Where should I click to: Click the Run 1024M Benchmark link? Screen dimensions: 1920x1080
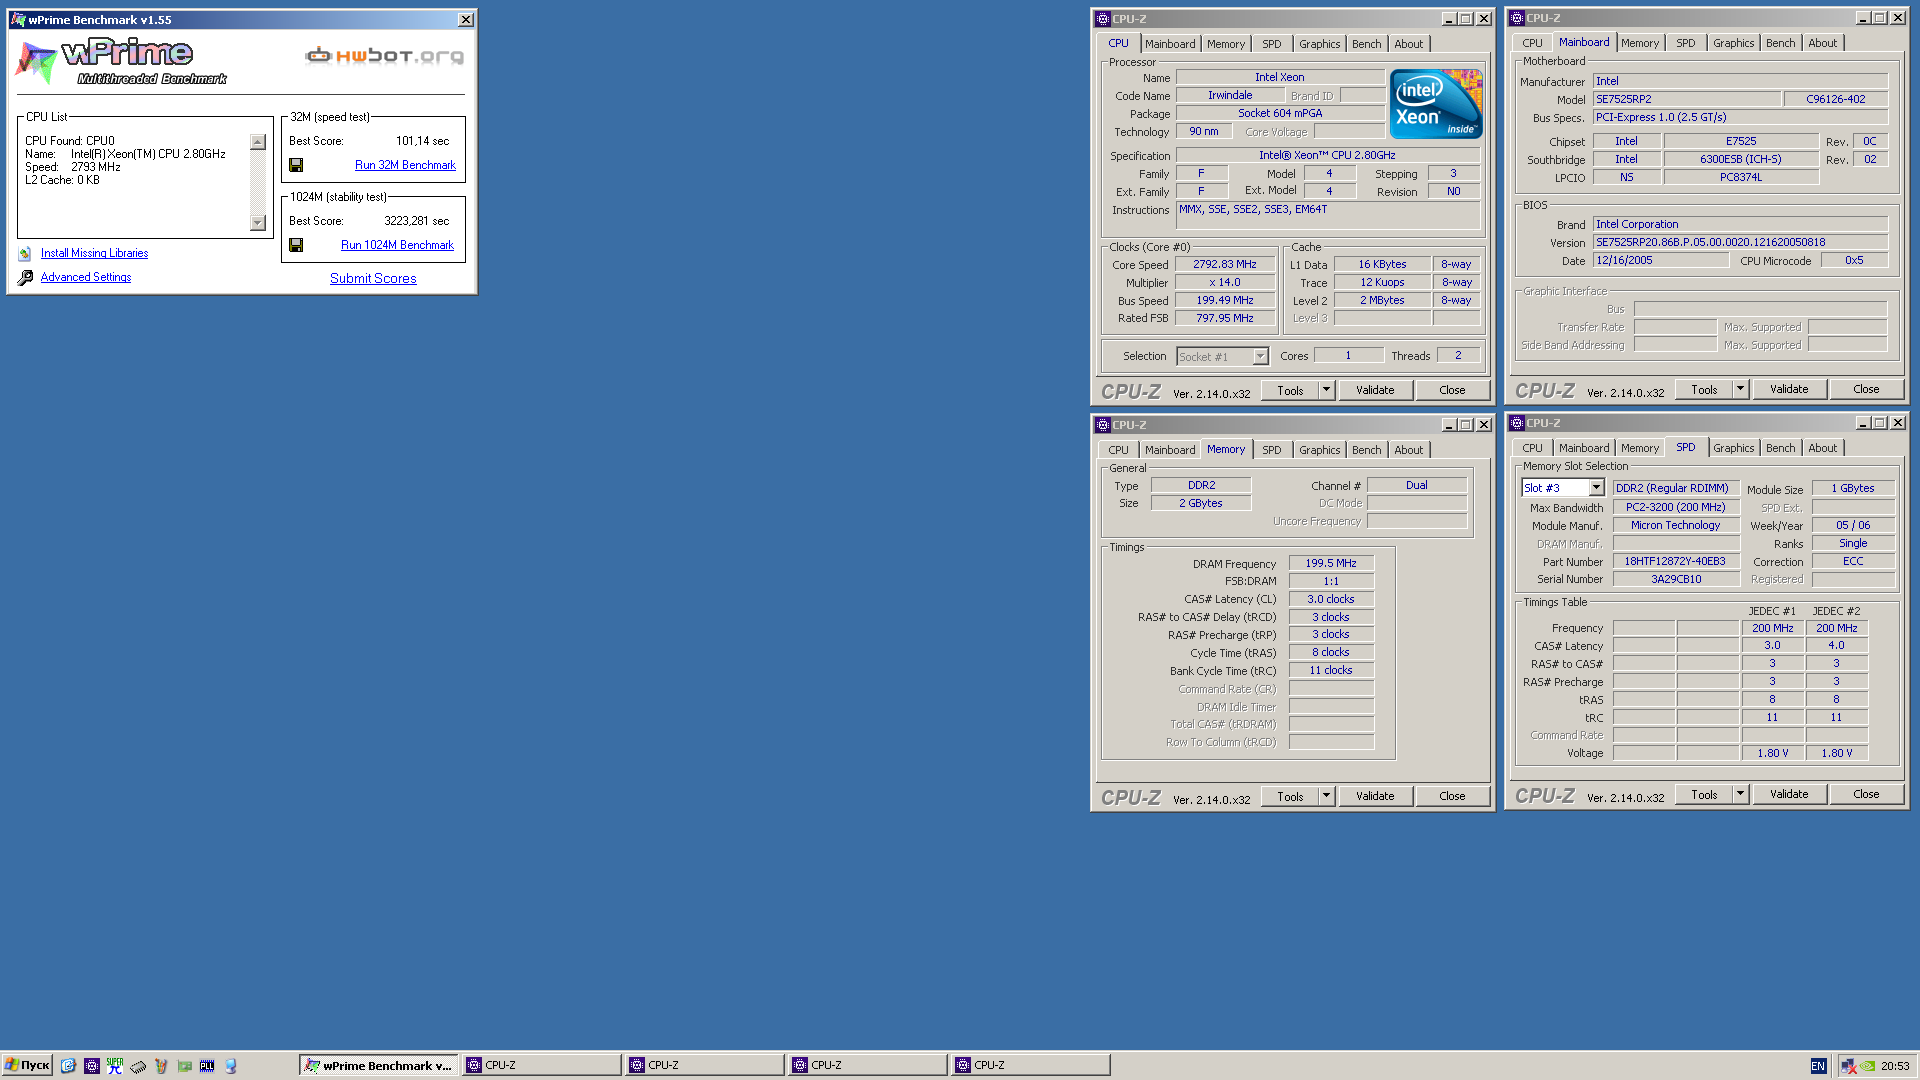pyautogui.click(x=397, y=245)
